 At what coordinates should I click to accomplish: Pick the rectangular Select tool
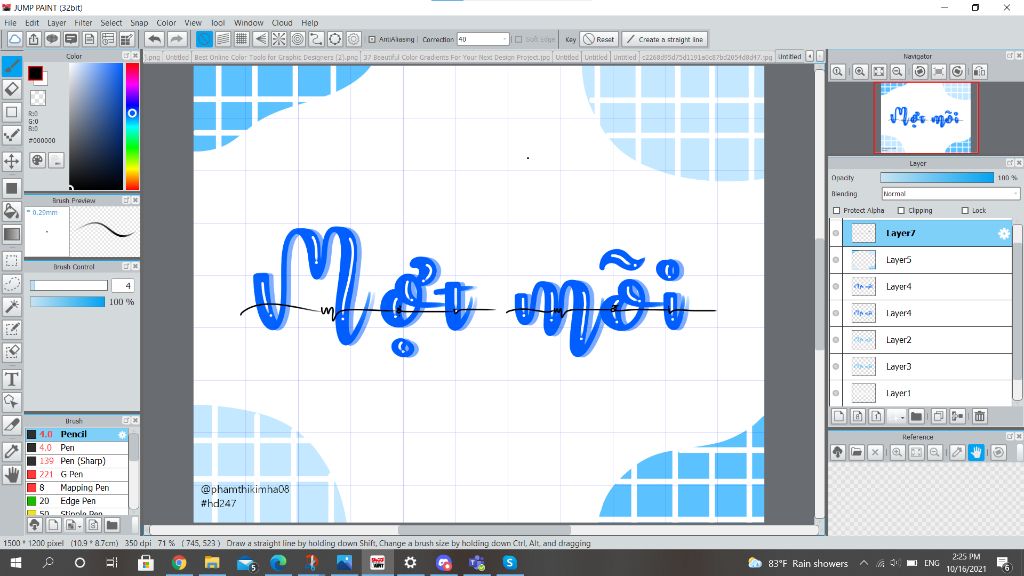12,261
